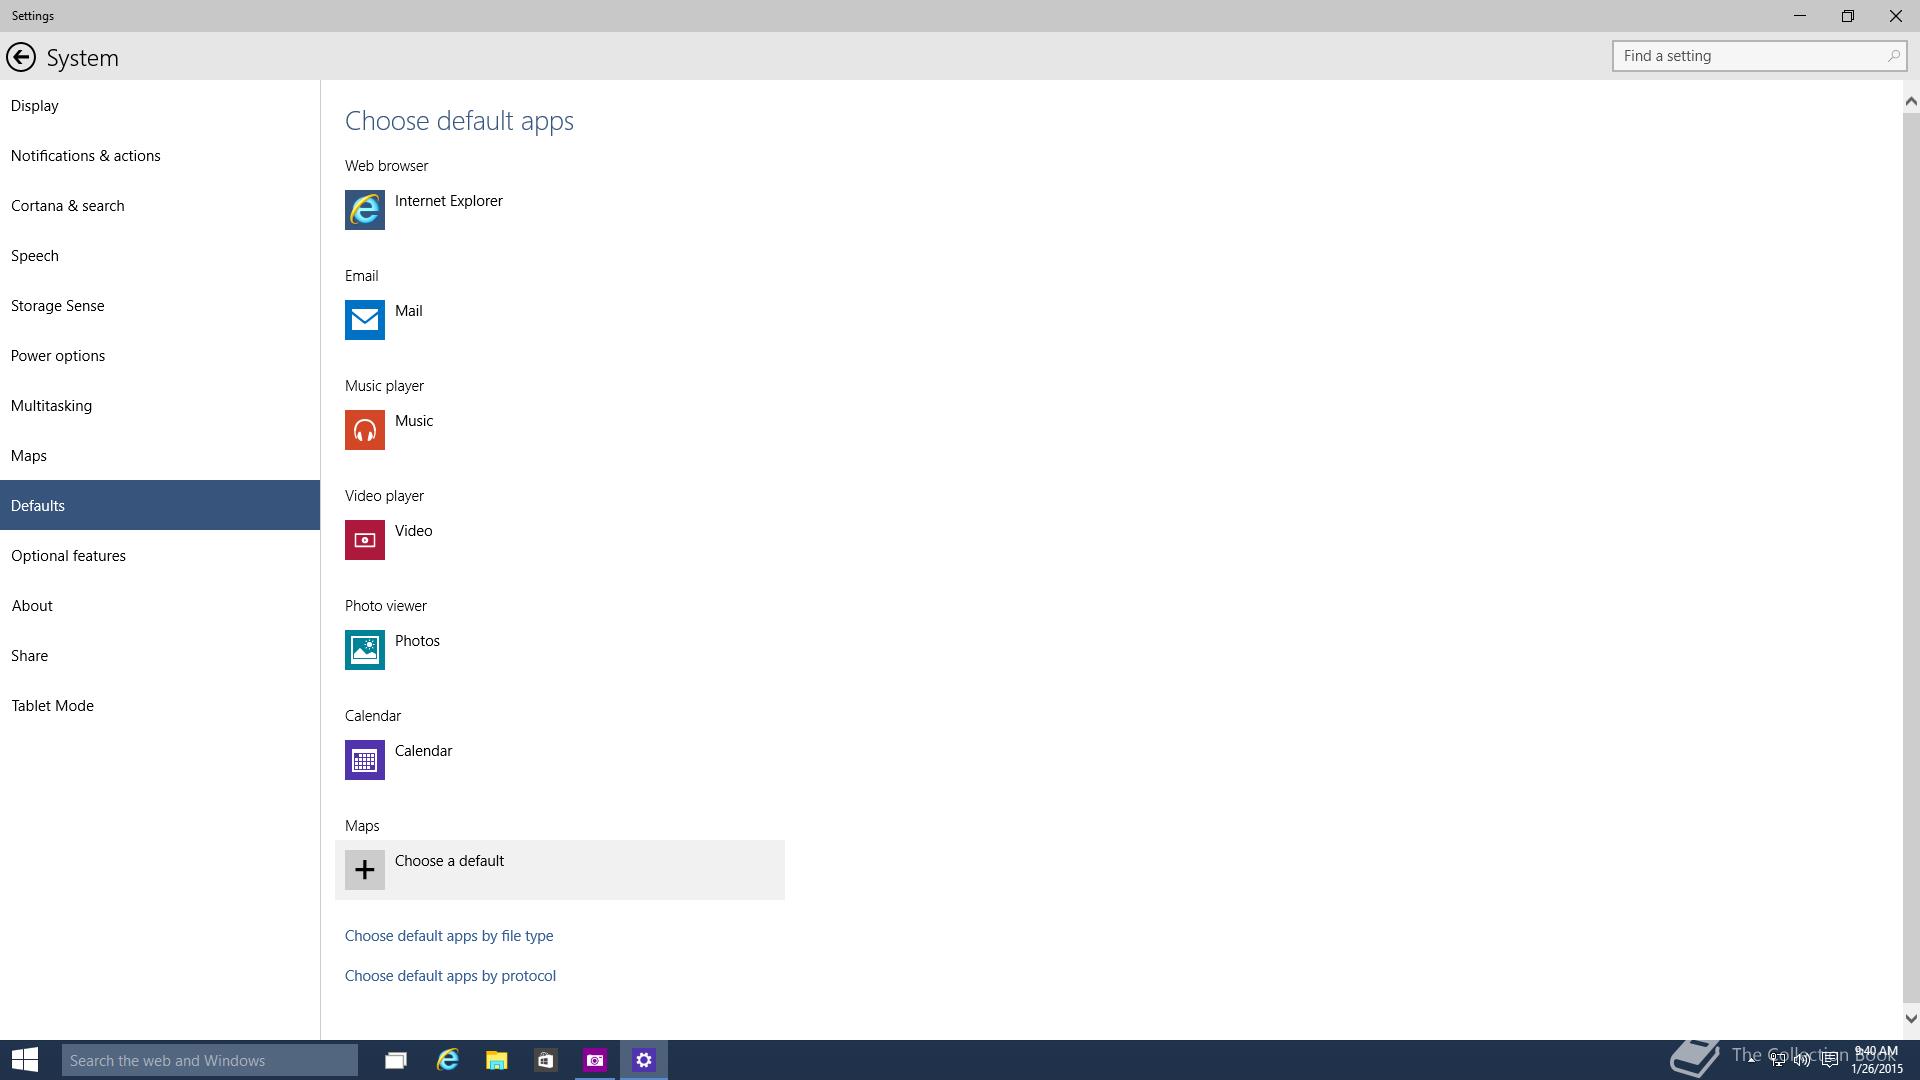Change the Video player default app
This screenshot has height=1080, width=1920.
pos(560,540)
